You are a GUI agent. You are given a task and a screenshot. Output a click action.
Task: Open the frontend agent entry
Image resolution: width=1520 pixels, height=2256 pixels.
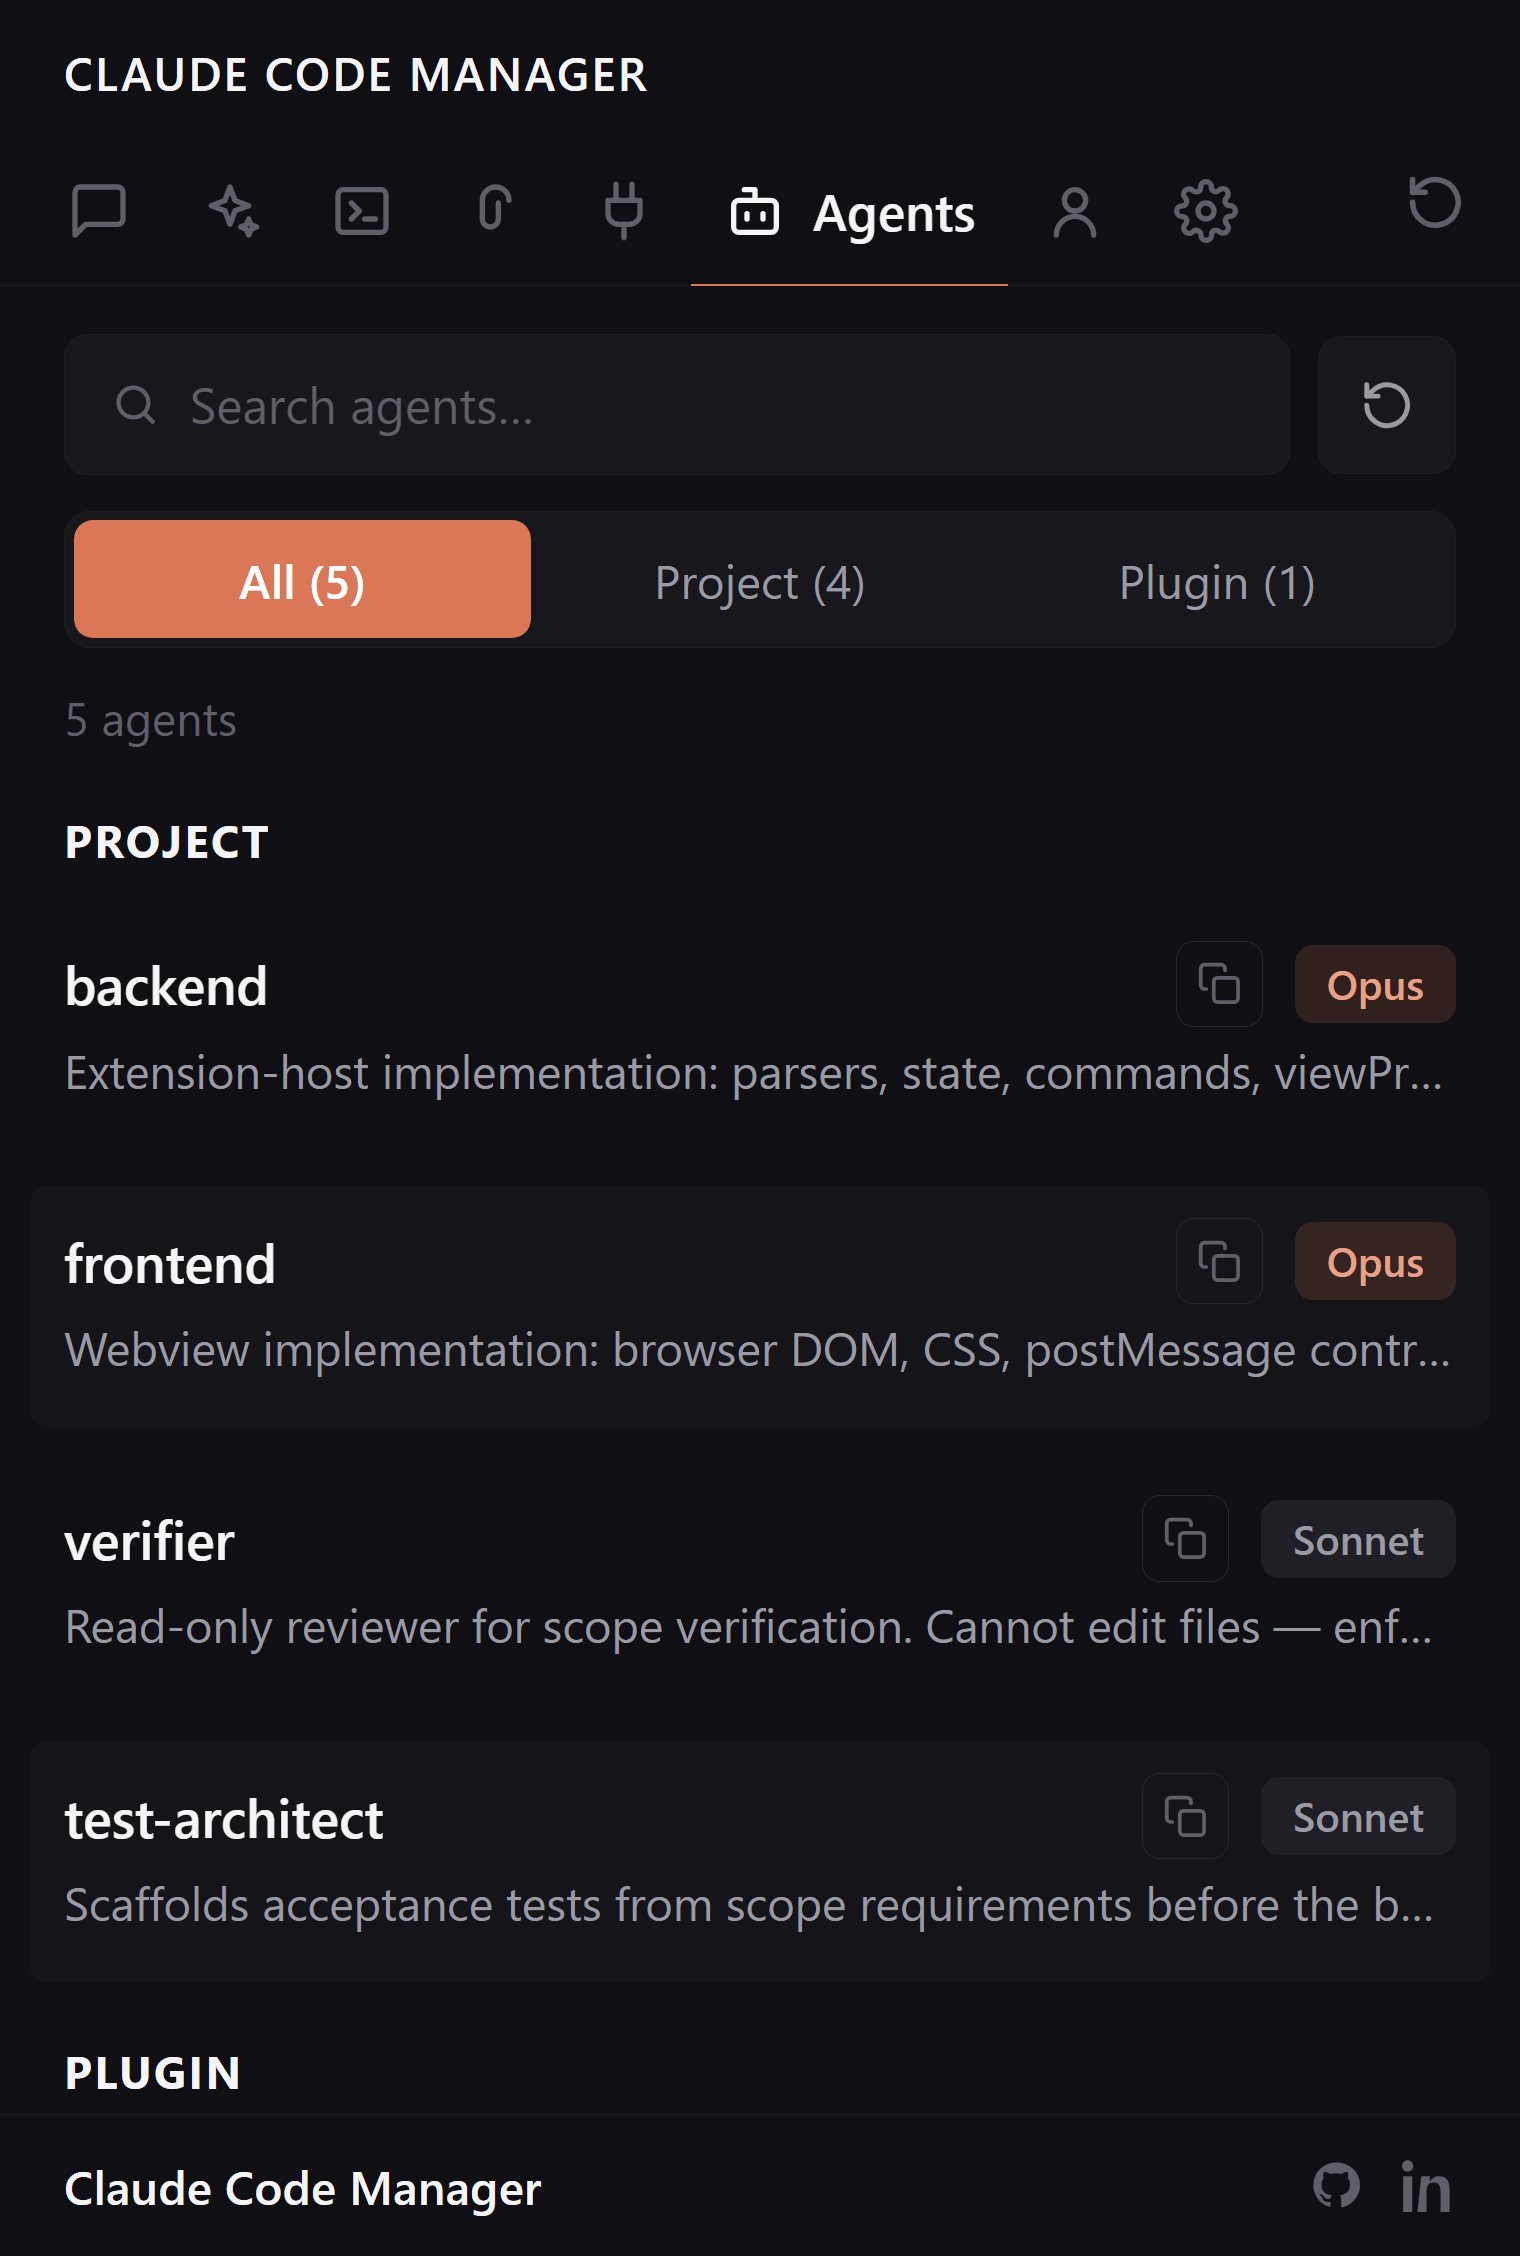click(x=760, y=1307)
